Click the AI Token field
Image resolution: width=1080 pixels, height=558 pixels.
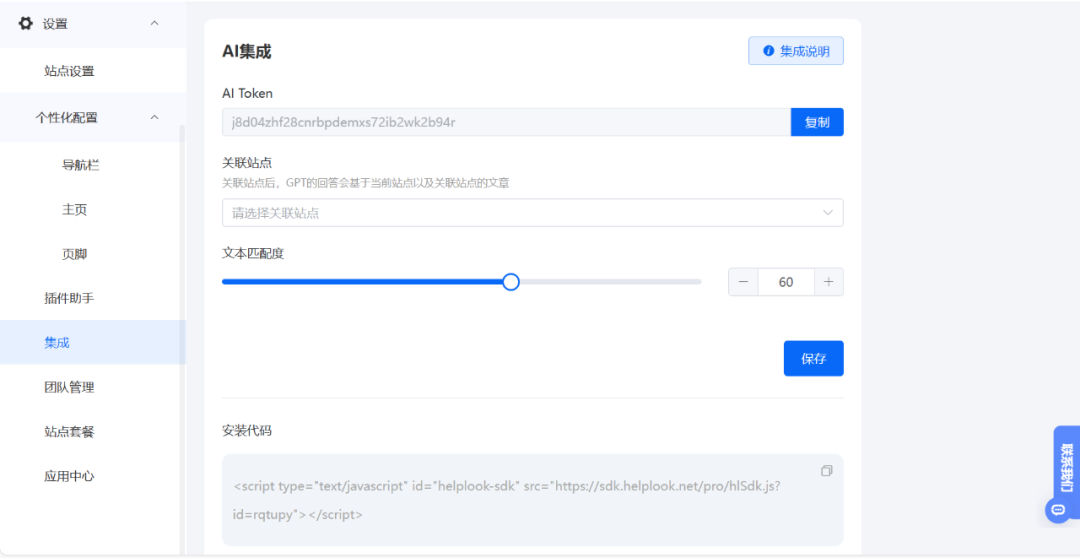(506, 122)
